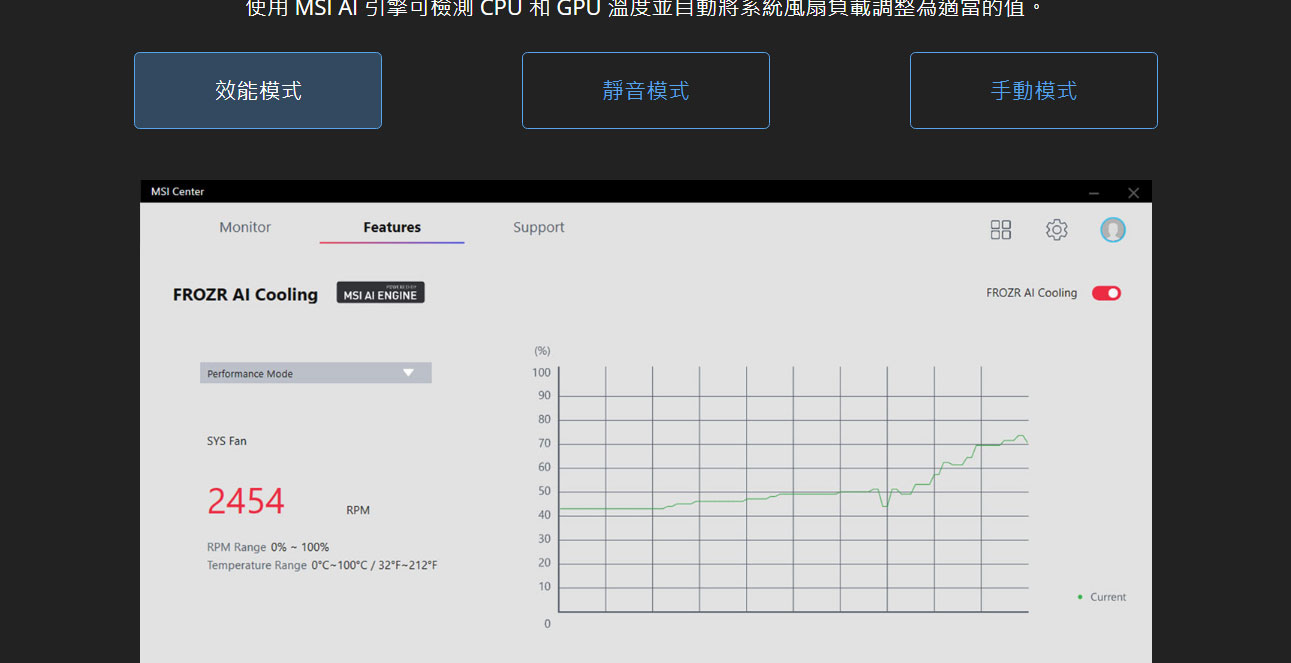1291x663 pixels.
Task: Click the Temperature Range 0°C~100°C text
Action: click(x=322, y=565)
